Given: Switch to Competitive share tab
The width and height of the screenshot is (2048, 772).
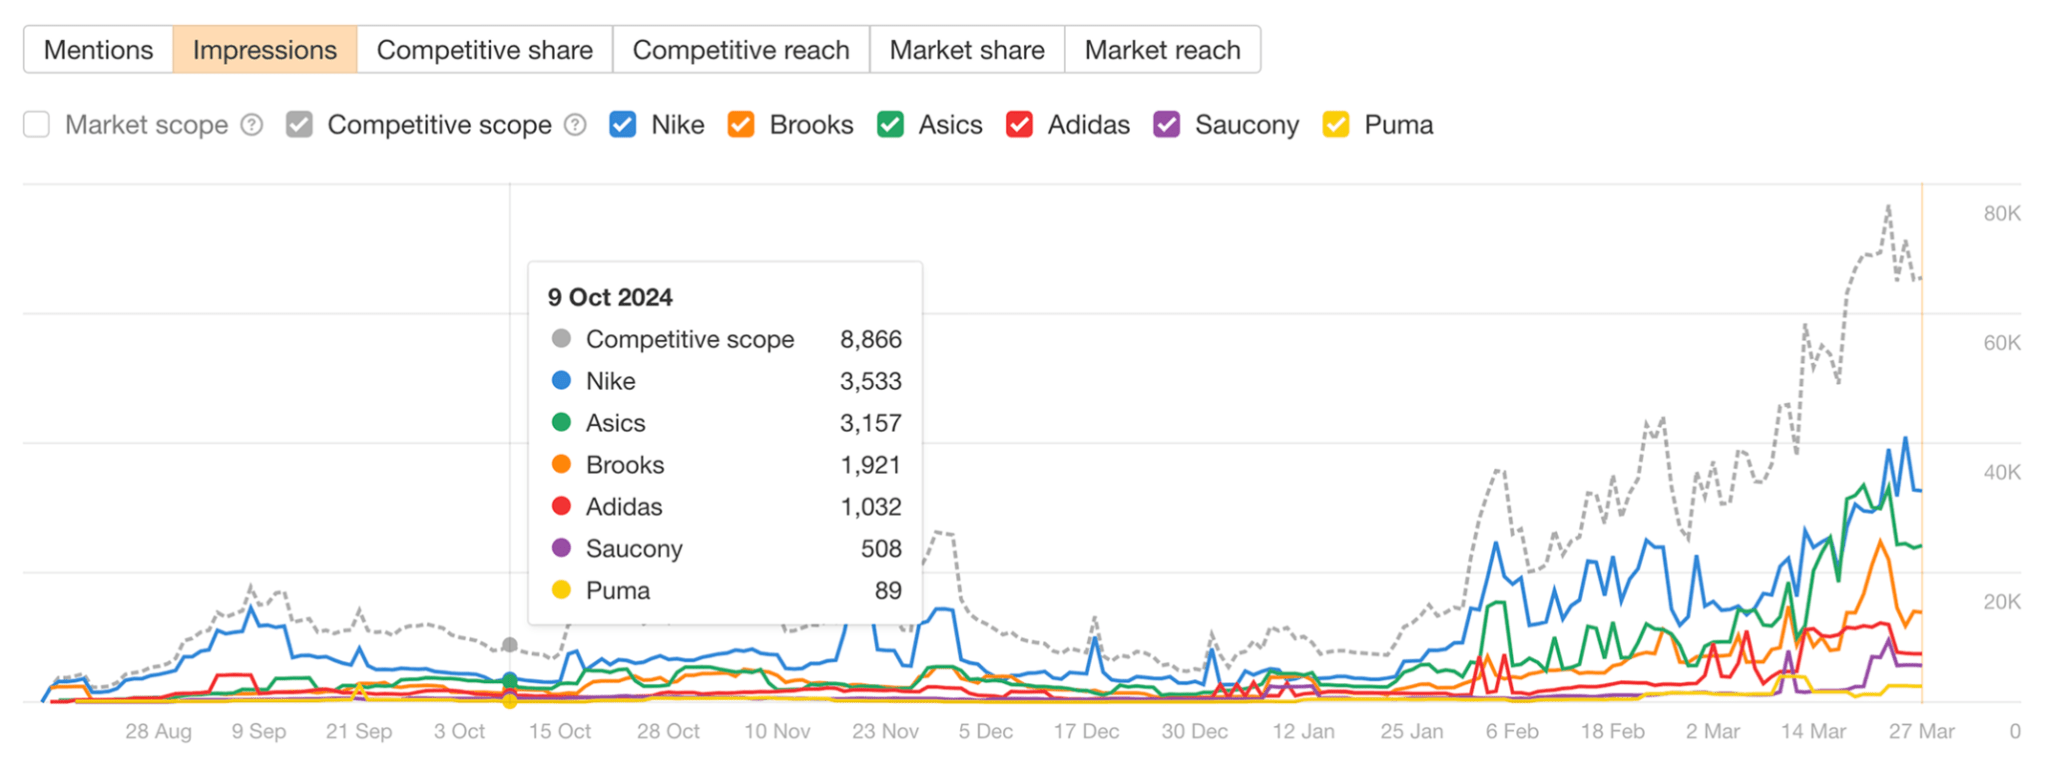Looking at the screenshot, I should click(x=484, y=50).
